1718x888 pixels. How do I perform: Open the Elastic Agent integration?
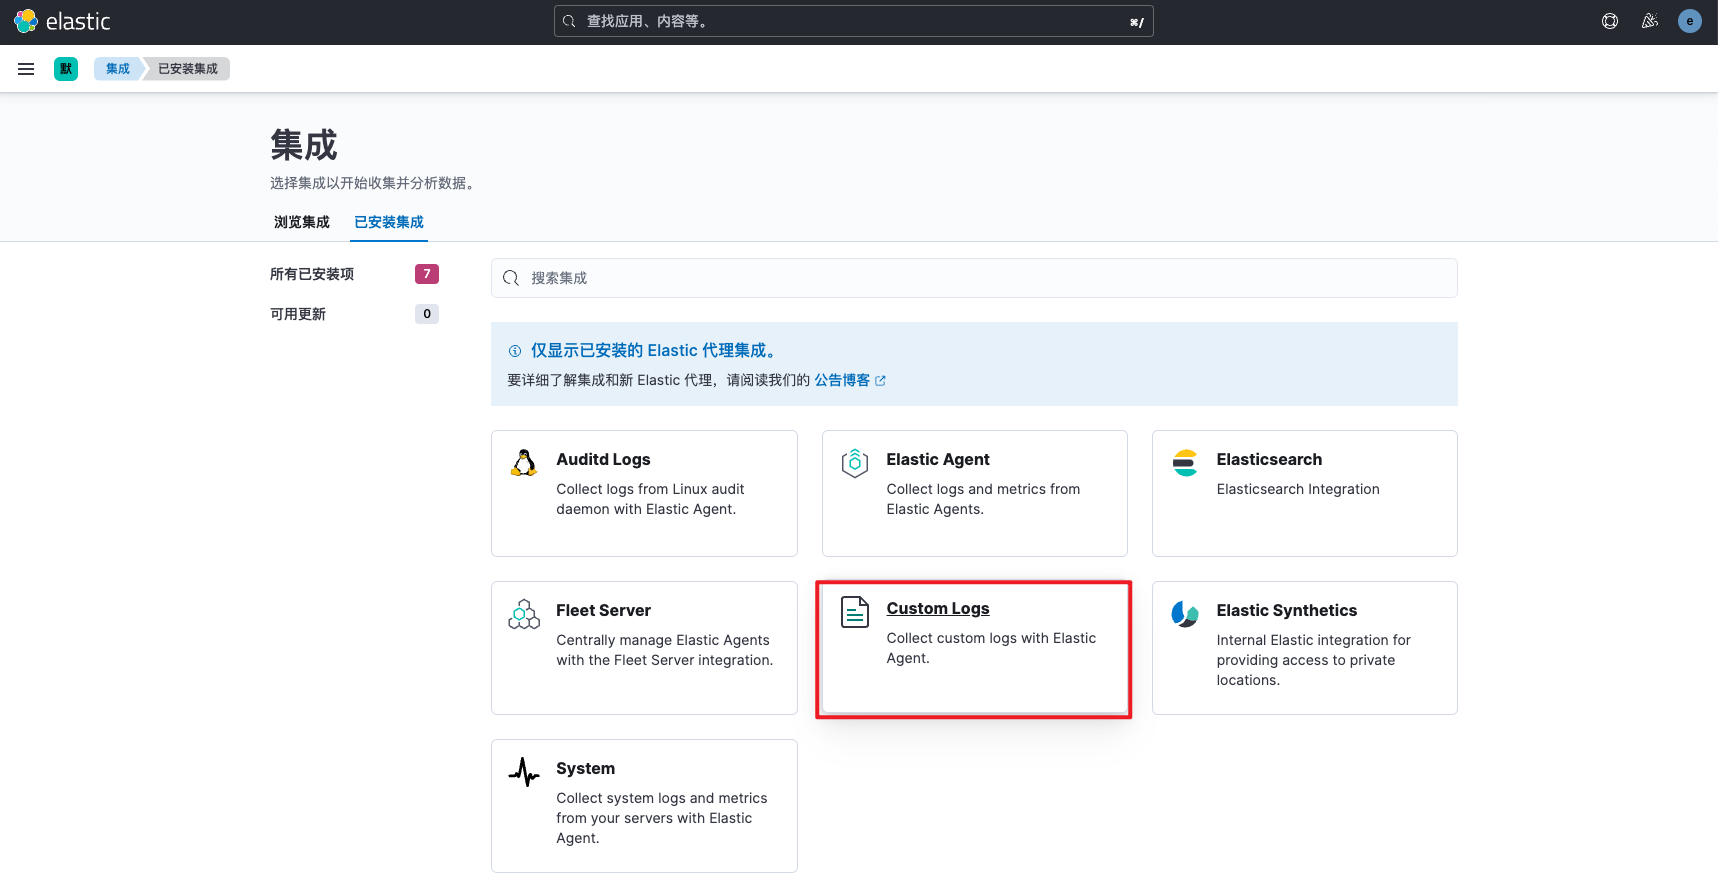[x=975, y=493]
